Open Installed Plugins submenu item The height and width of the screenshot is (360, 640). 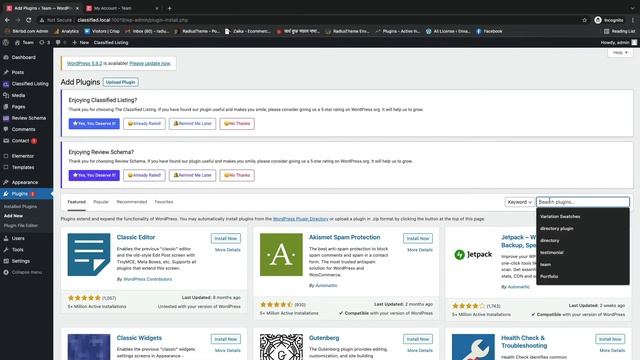20,207
